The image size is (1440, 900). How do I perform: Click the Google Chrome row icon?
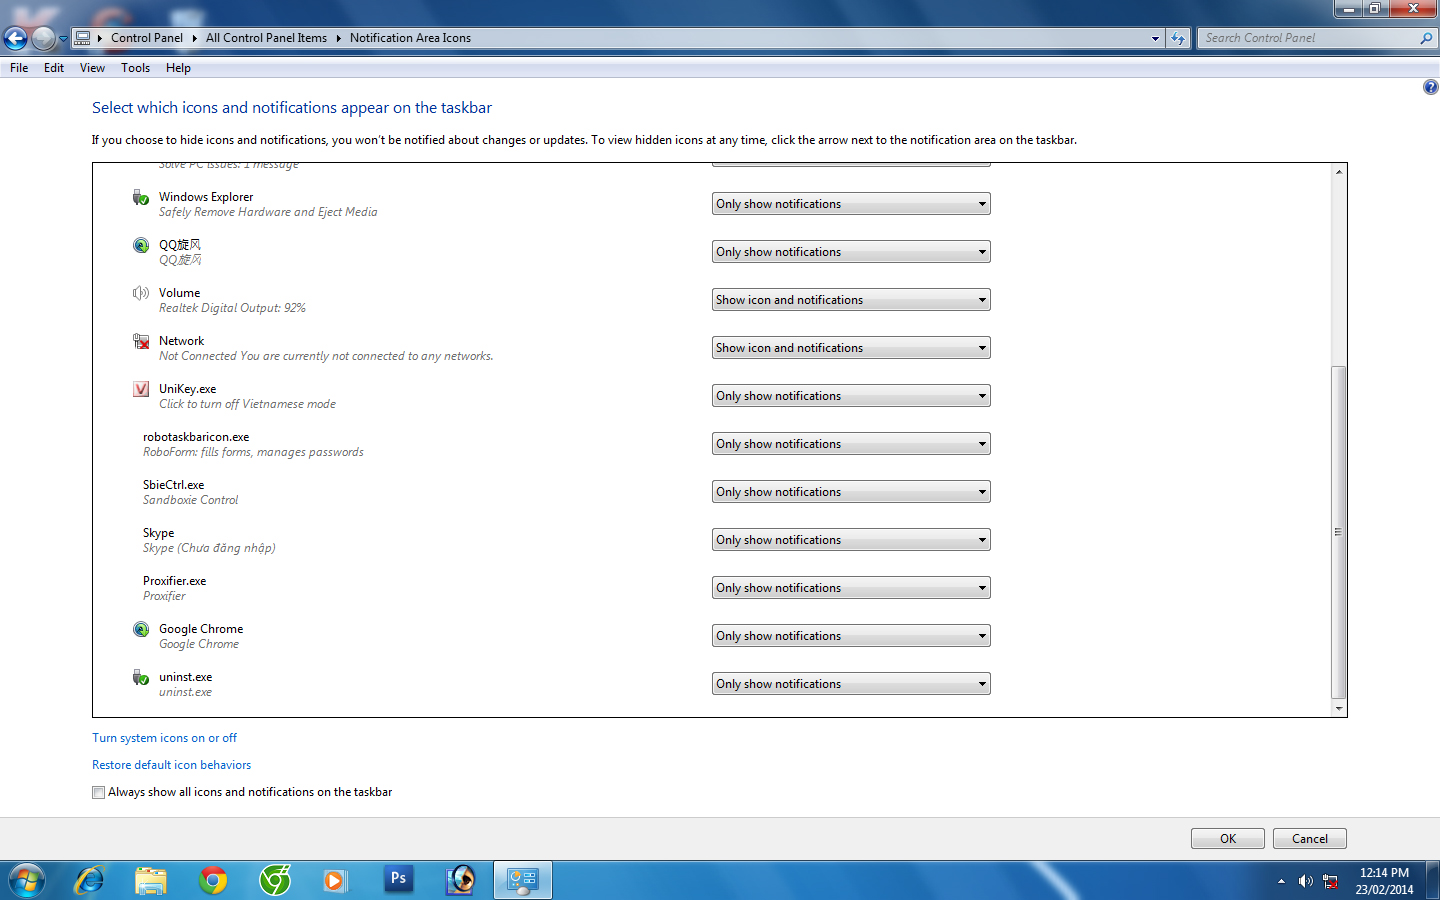coord(141,629)
